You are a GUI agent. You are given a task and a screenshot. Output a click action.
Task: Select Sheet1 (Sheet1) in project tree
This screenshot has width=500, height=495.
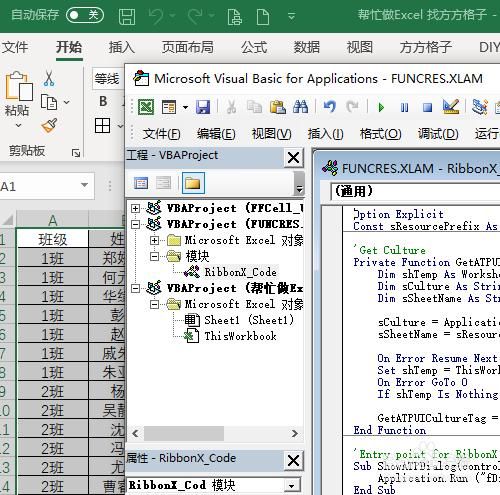click(x=249, y=320)
